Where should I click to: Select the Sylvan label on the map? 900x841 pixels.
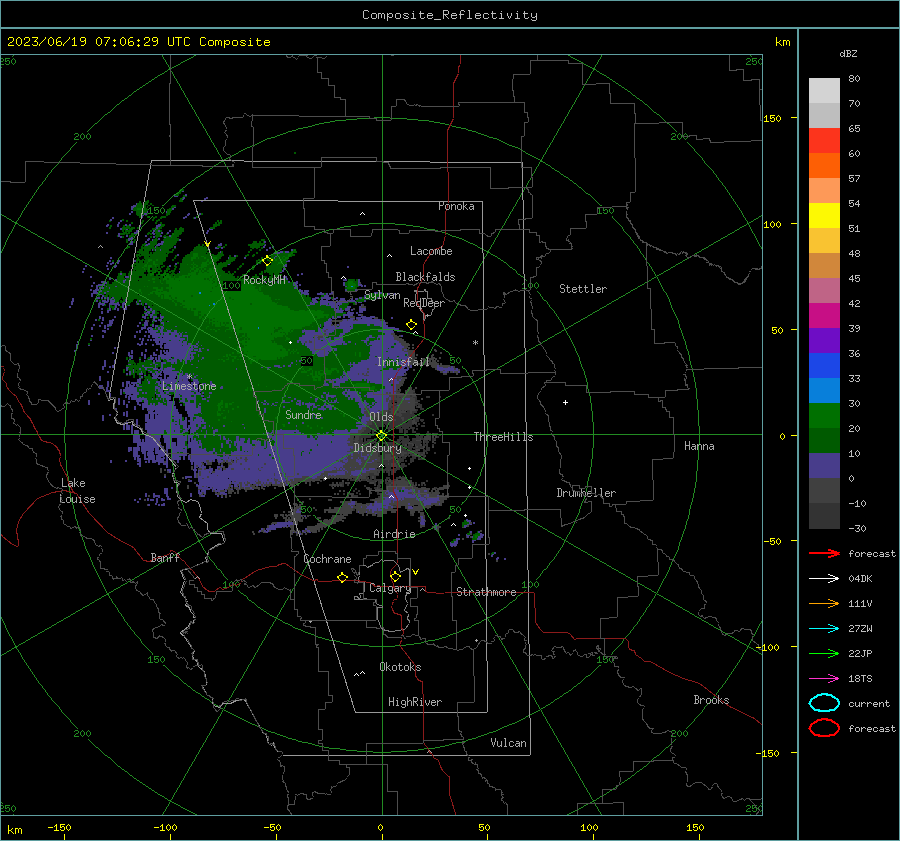coord(382,295)
